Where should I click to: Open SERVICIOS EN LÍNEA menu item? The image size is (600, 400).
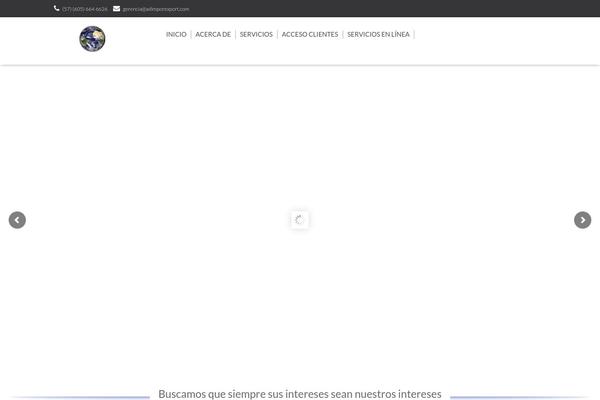(378, 34)
